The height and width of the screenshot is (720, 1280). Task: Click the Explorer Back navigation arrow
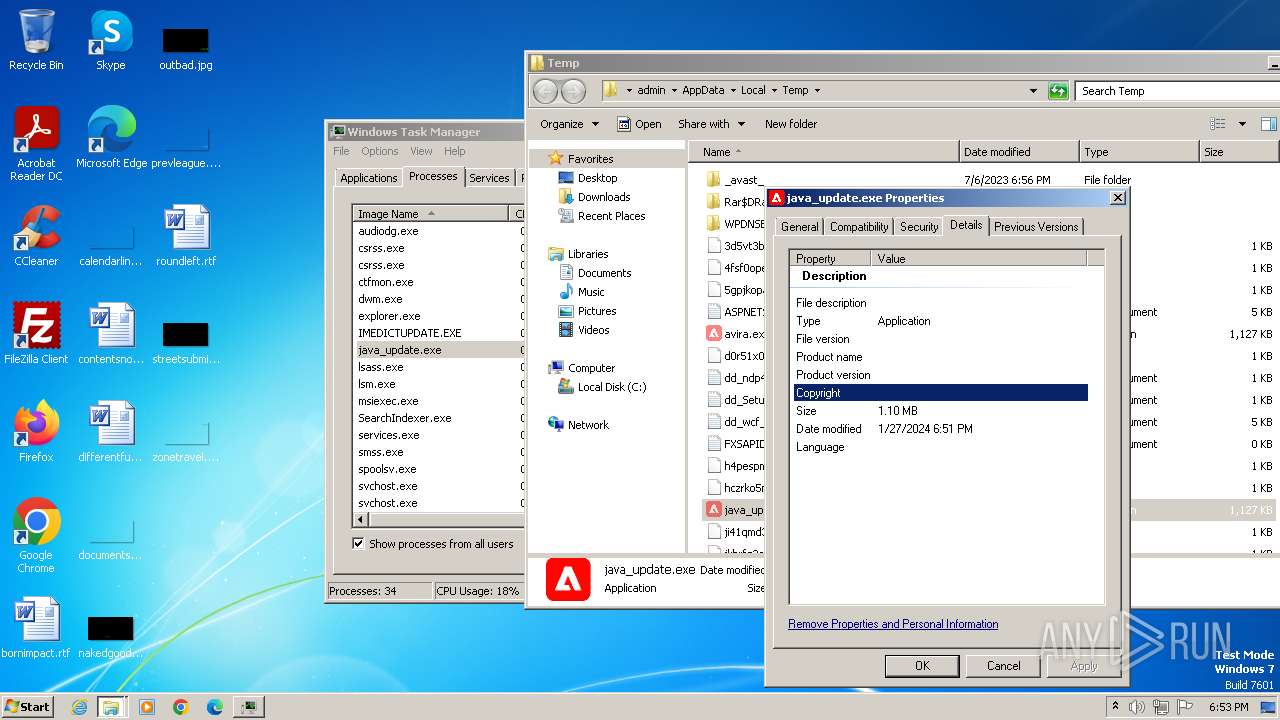(545, 91)
